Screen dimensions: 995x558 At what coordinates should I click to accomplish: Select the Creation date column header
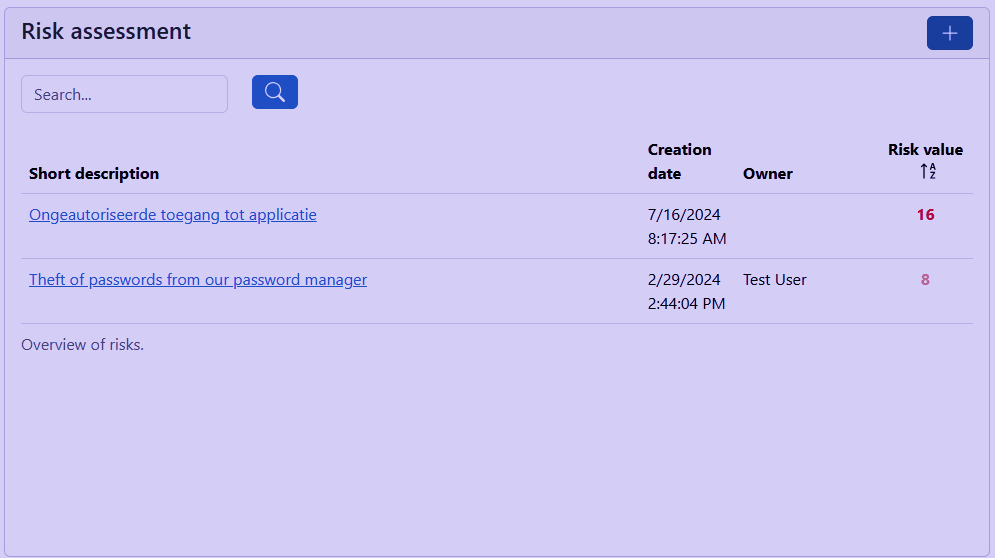(x=679, y=161)
